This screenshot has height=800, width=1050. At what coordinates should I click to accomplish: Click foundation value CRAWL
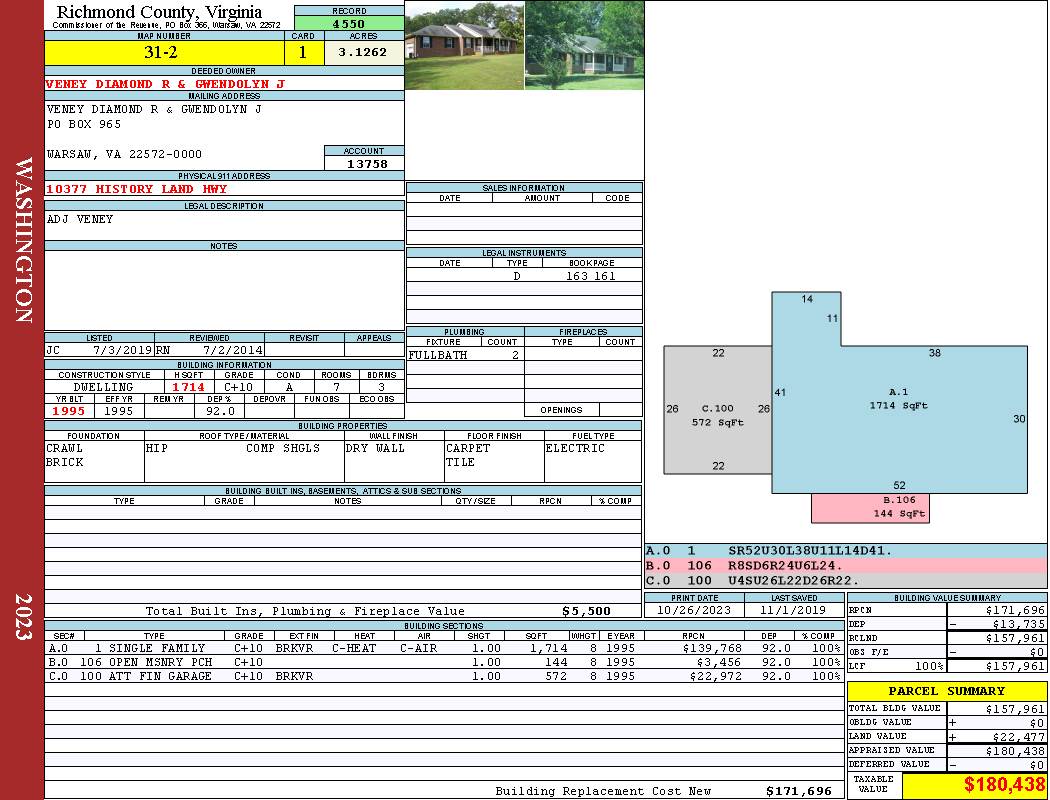point(64,449)
